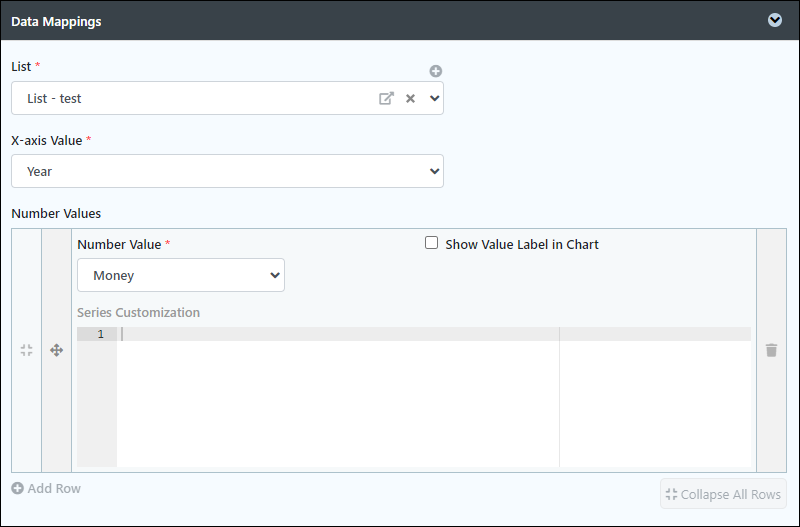Click the Add Row link
Screen dimensions: 800x527
46,488
